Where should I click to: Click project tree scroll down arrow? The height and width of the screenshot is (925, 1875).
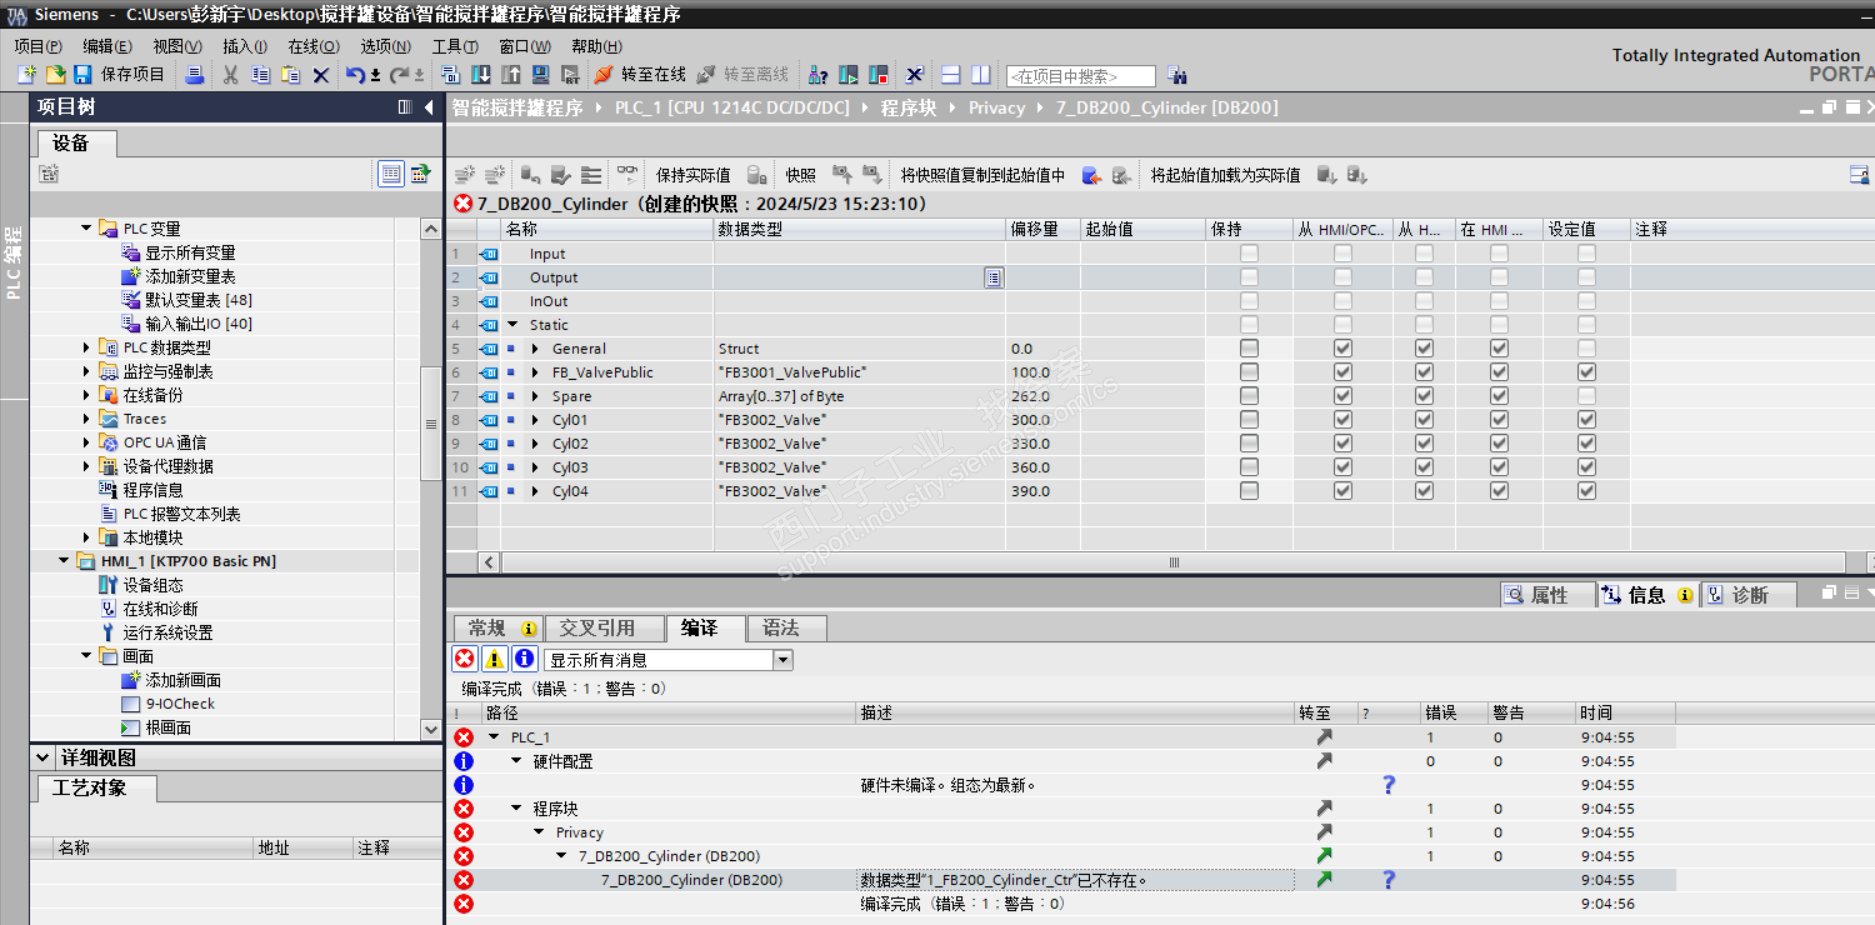[x=431, y=729]
